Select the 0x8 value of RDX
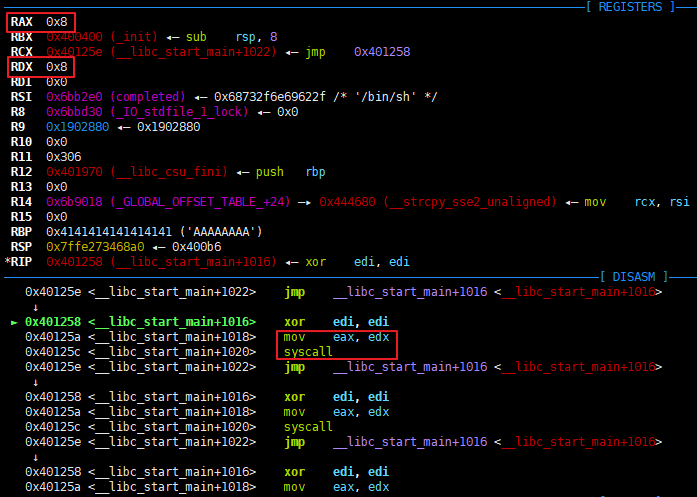 pos(56,67)
